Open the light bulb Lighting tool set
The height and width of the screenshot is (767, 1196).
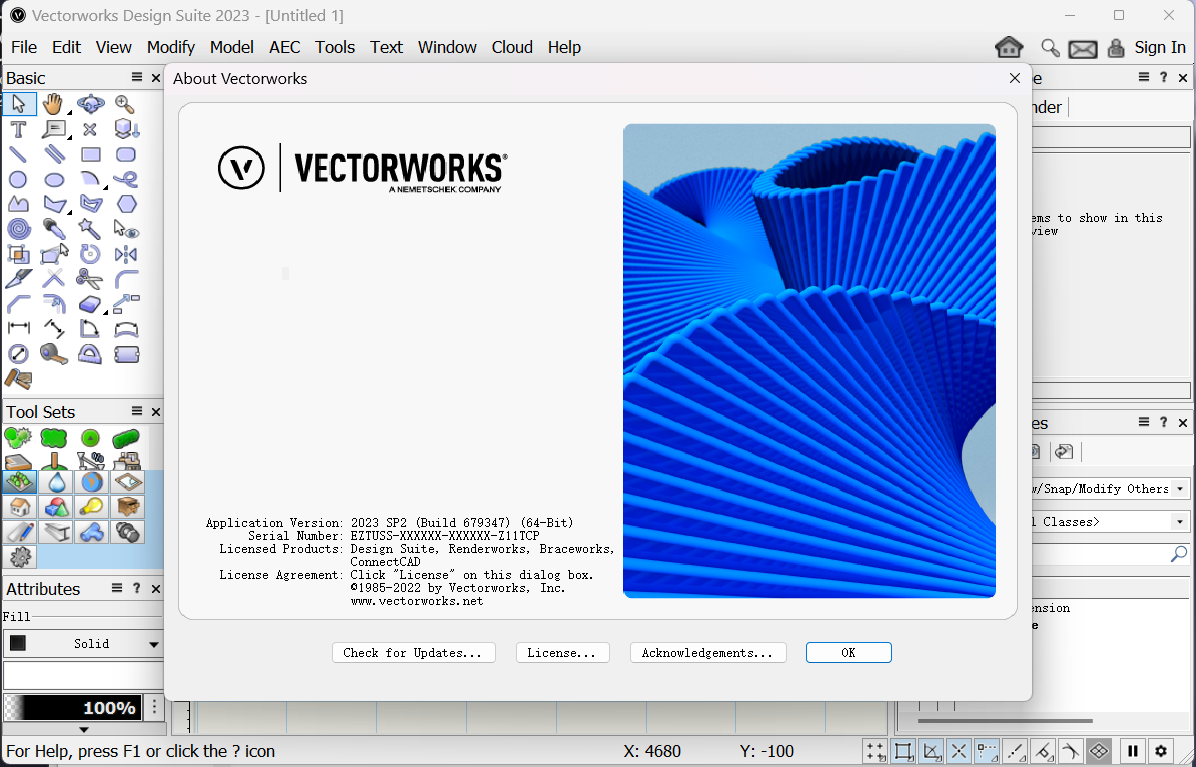(x=92, y=507)
